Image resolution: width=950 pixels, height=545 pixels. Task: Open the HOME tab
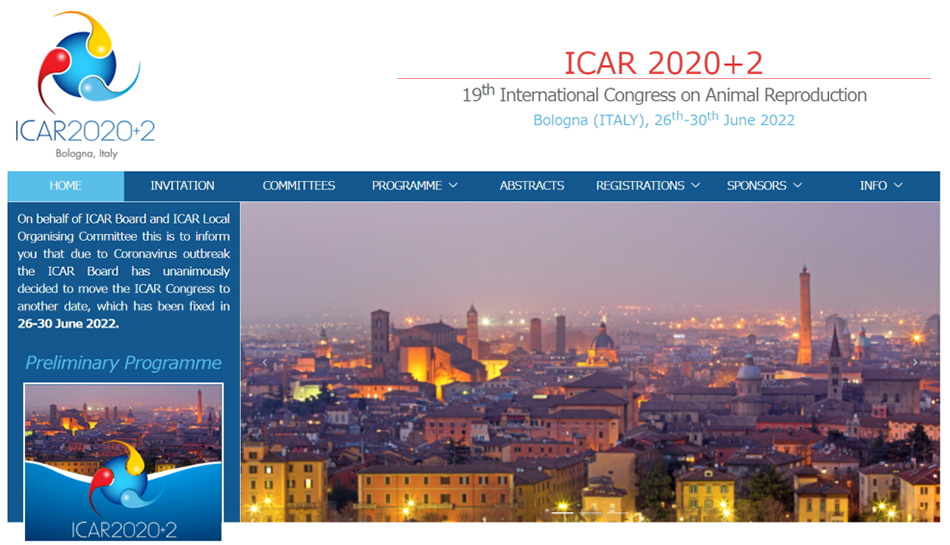pos(66,186)
